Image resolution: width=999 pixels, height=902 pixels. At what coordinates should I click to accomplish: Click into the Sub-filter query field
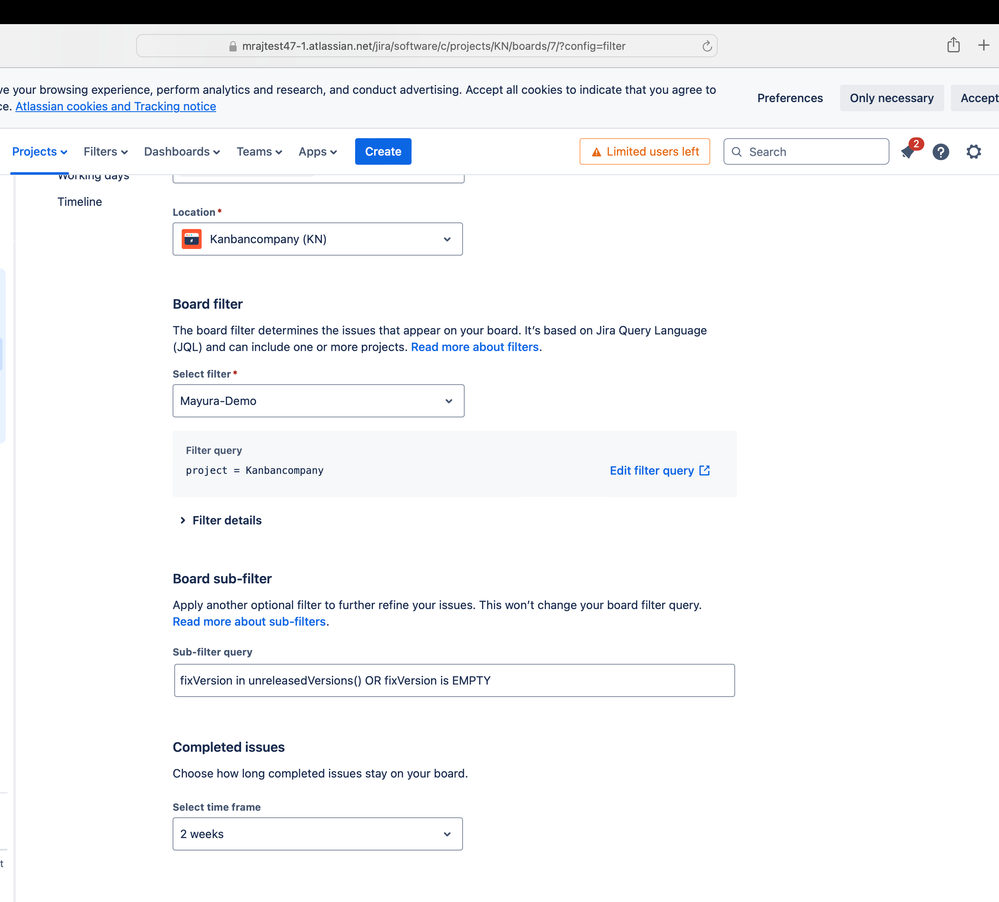pos(454,680)
